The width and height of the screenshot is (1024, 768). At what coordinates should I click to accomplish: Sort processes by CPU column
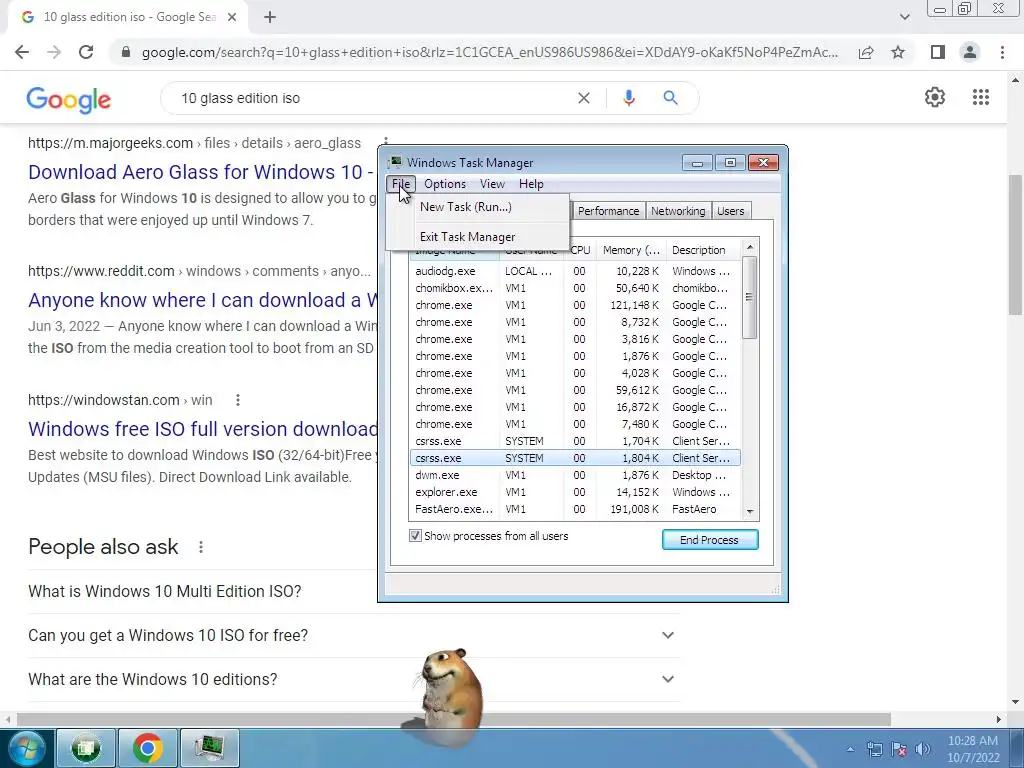click(x=580, y=250)
